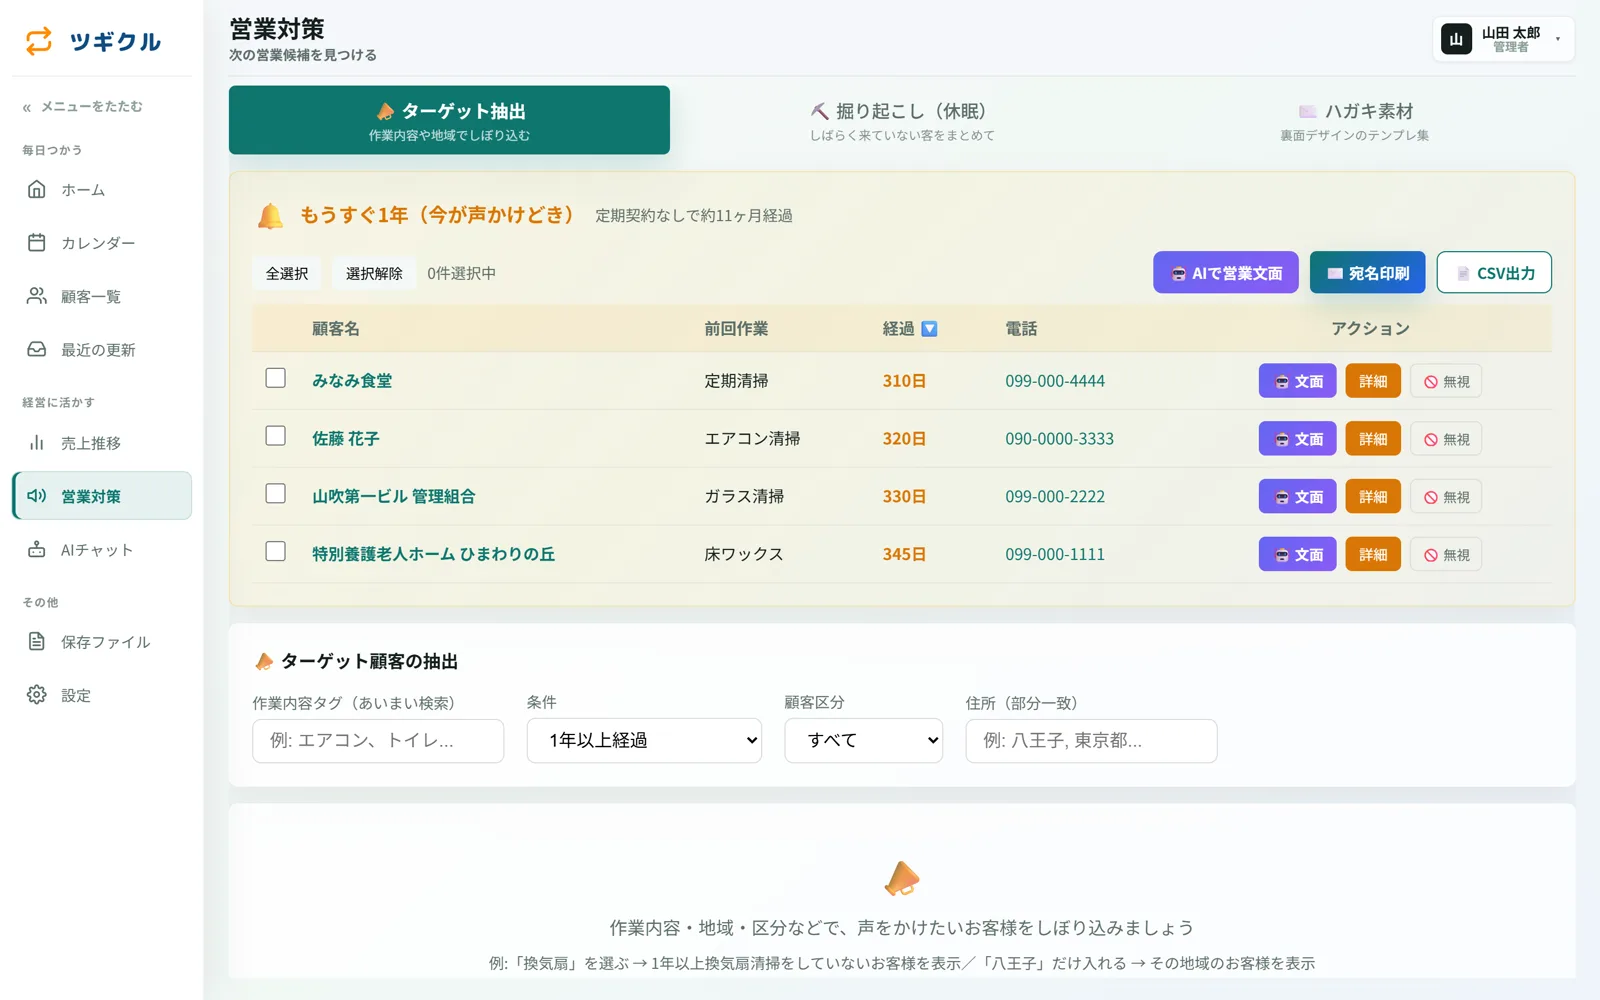Open 山吹第一ビル 管理組合 customer link

pos(394,497)
